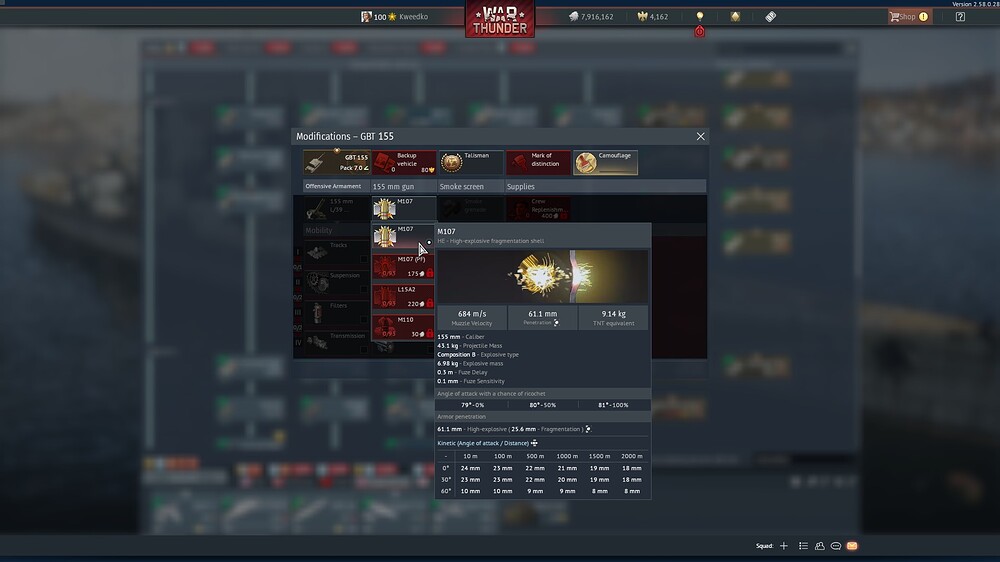Select the Crew Replenishment supply item
Image resolution: width=1000 pixels, height=562 pixels.
tap(538, 208)
